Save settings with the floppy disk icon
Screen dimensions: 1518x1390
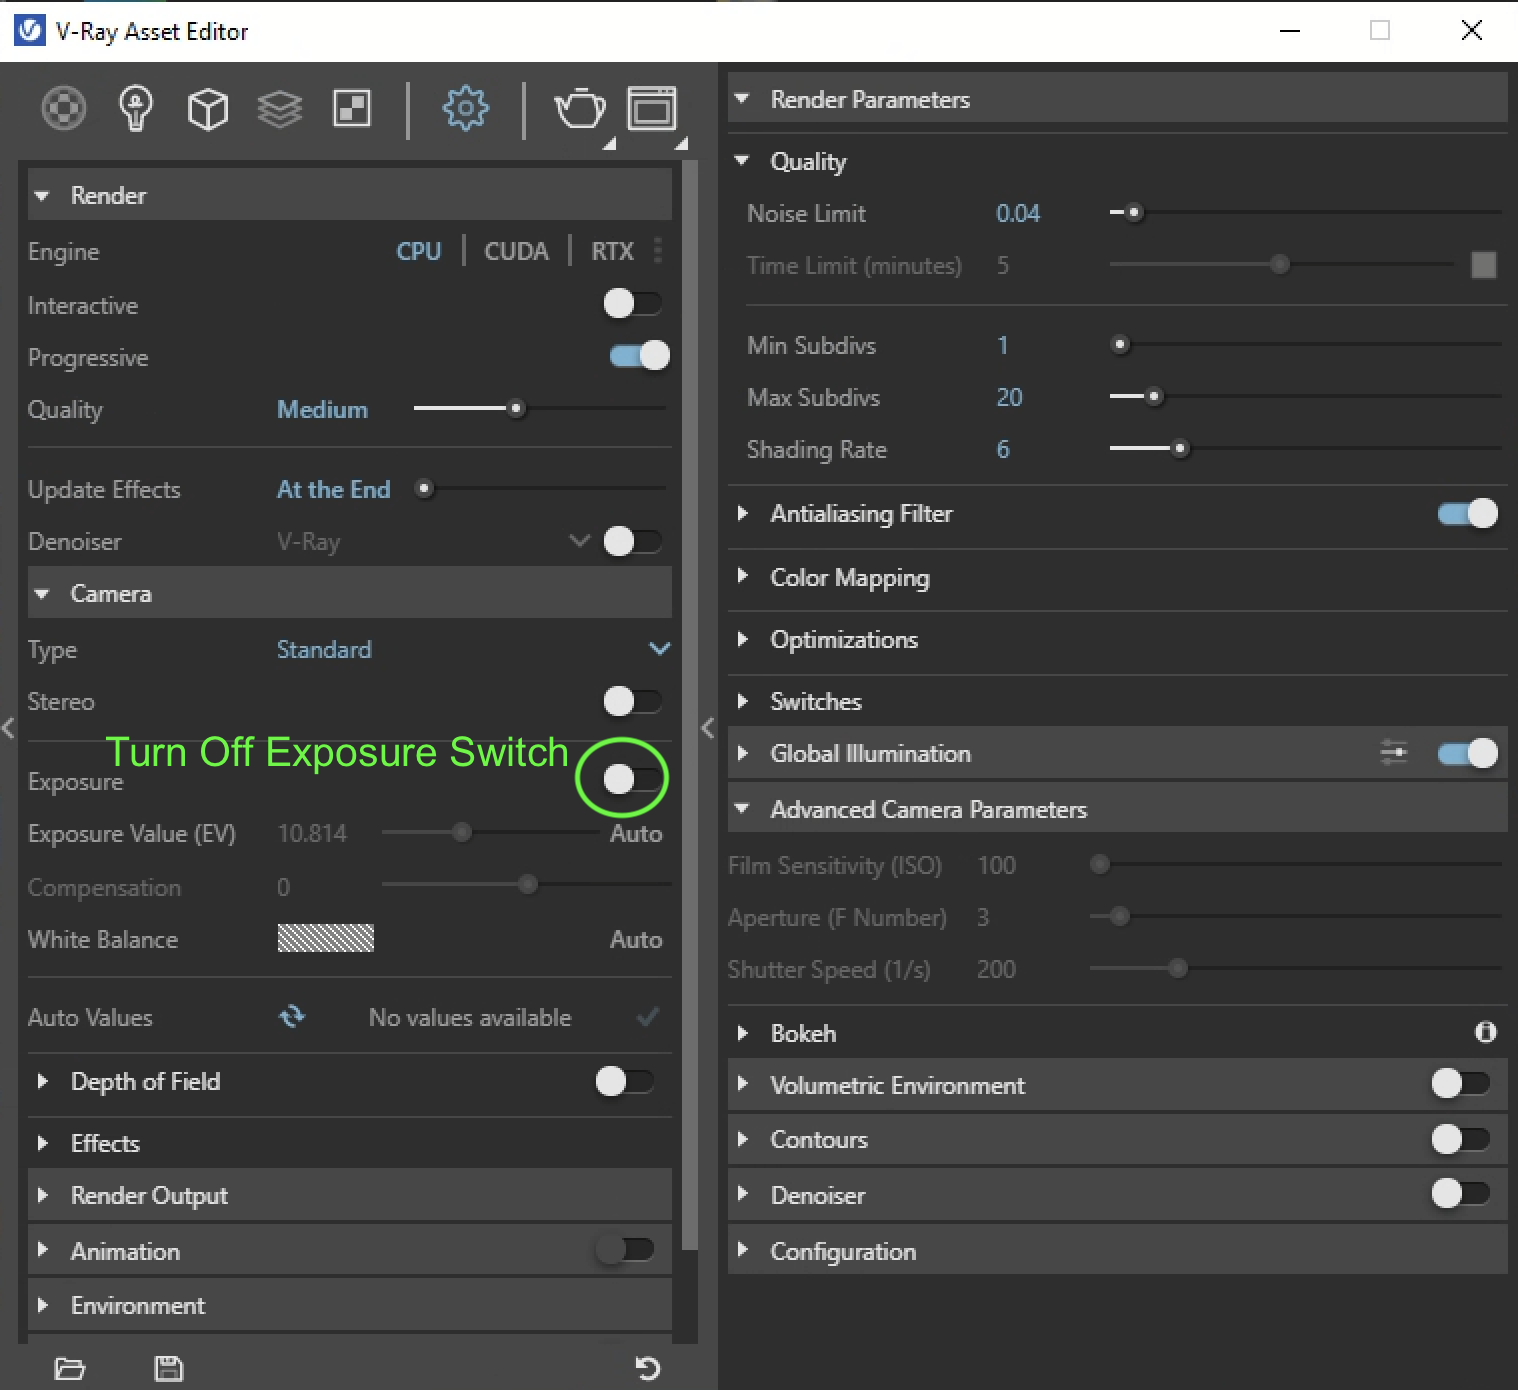point(168,1368)
